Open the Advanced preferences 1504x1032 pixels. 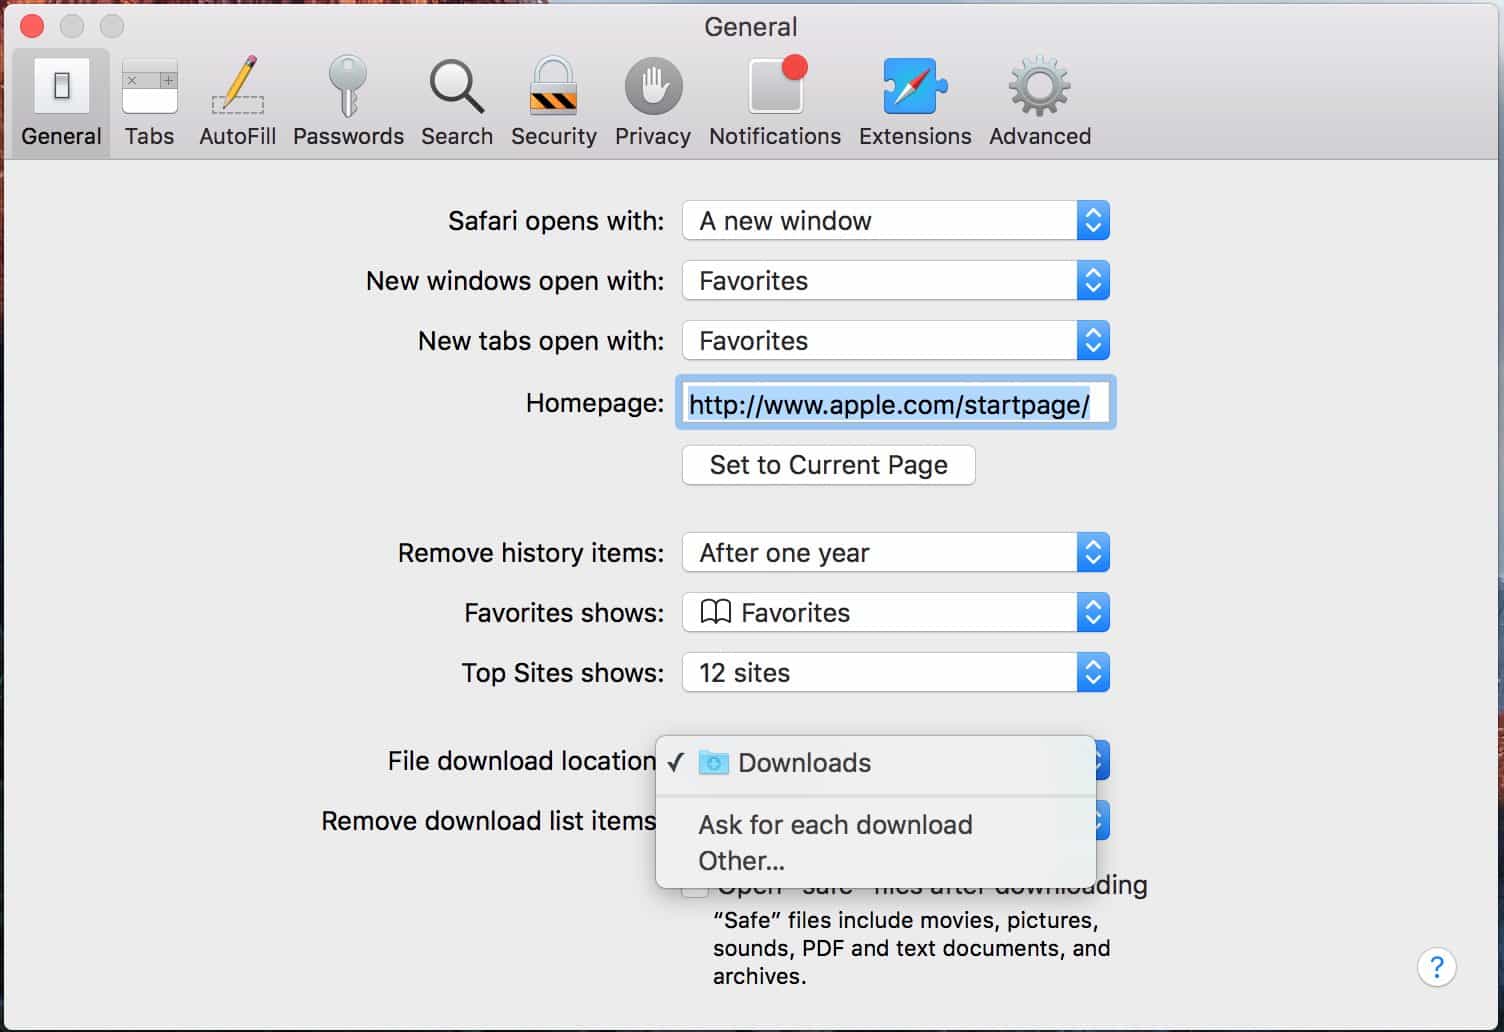click(x=1039, y=100)
